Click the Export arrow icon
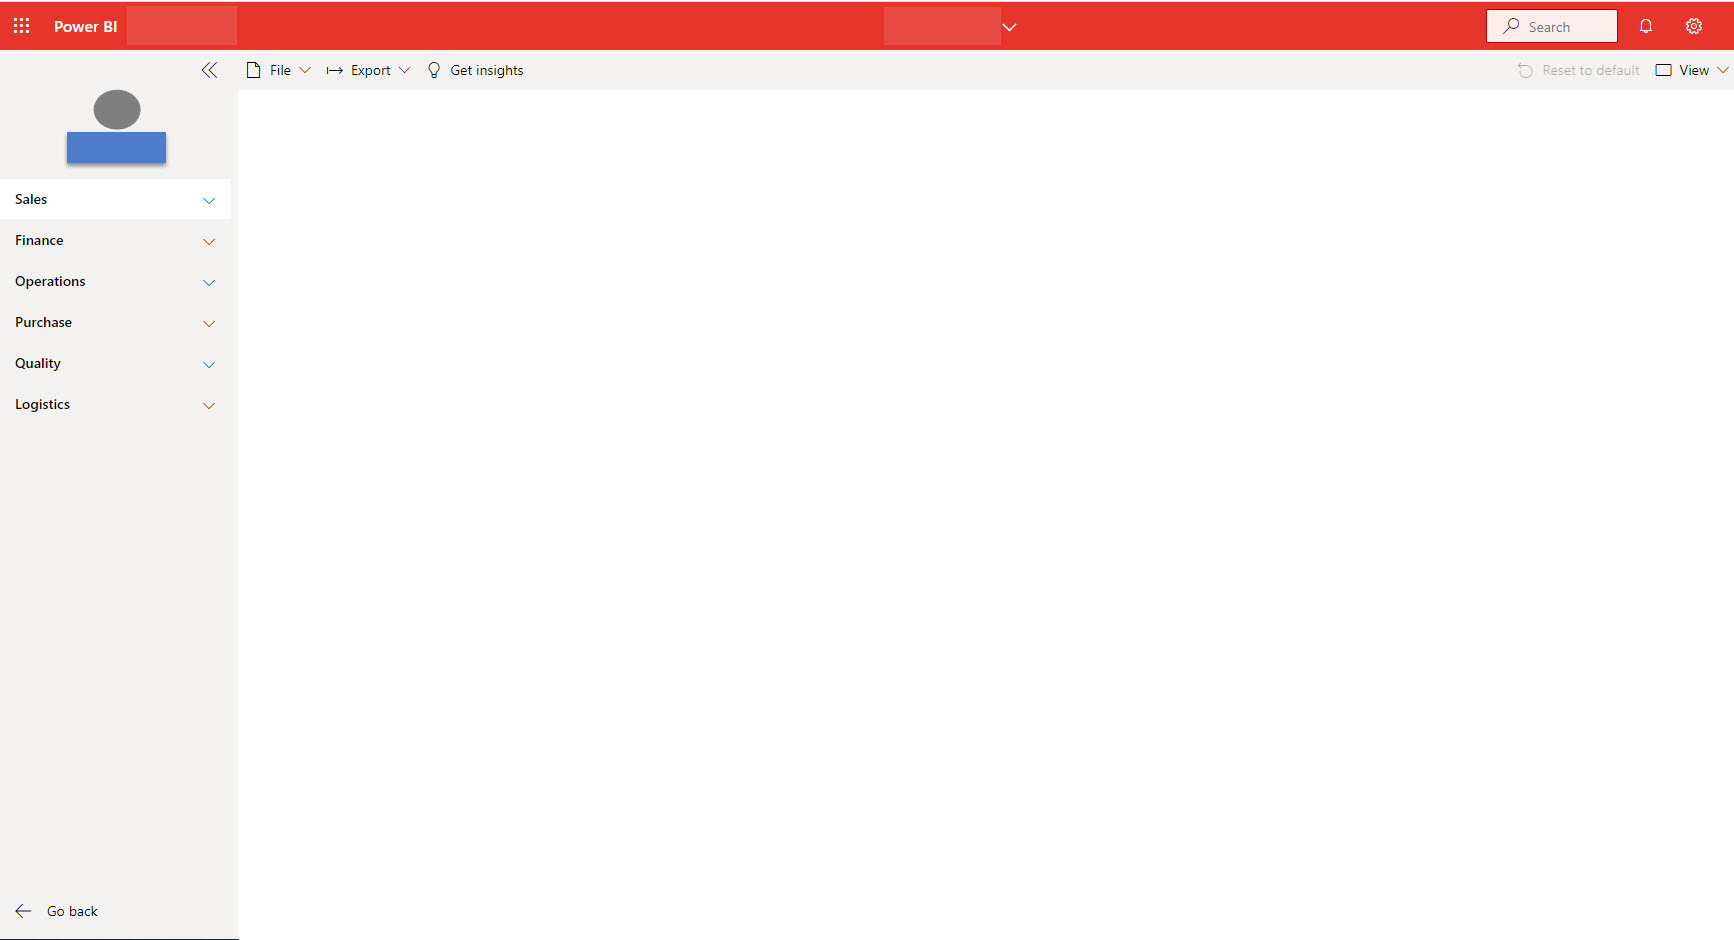This screenshot has height=940, width=1734. pyautogui.click(x=335, y=70)
